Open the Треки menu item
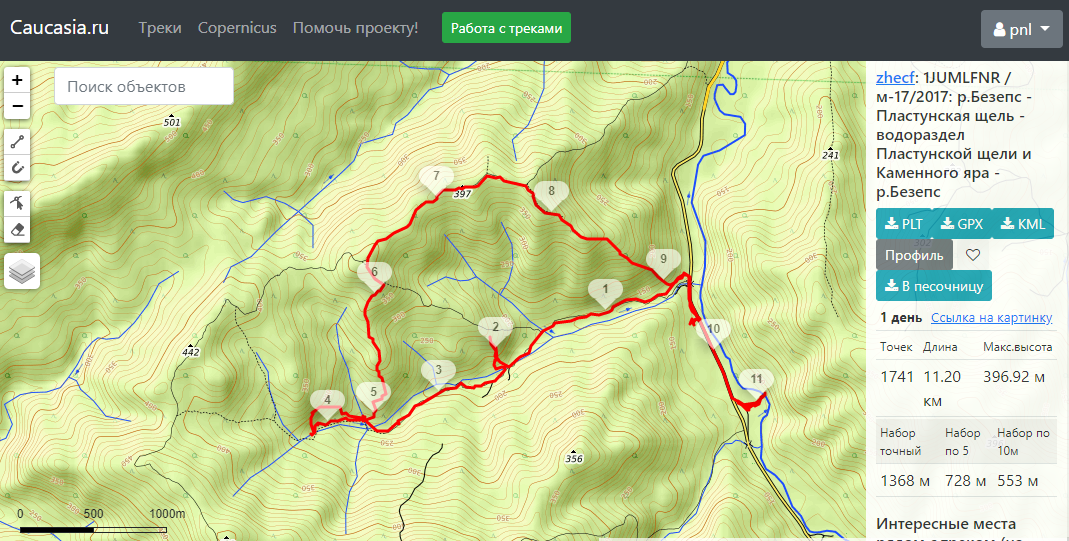 [160, 28]
